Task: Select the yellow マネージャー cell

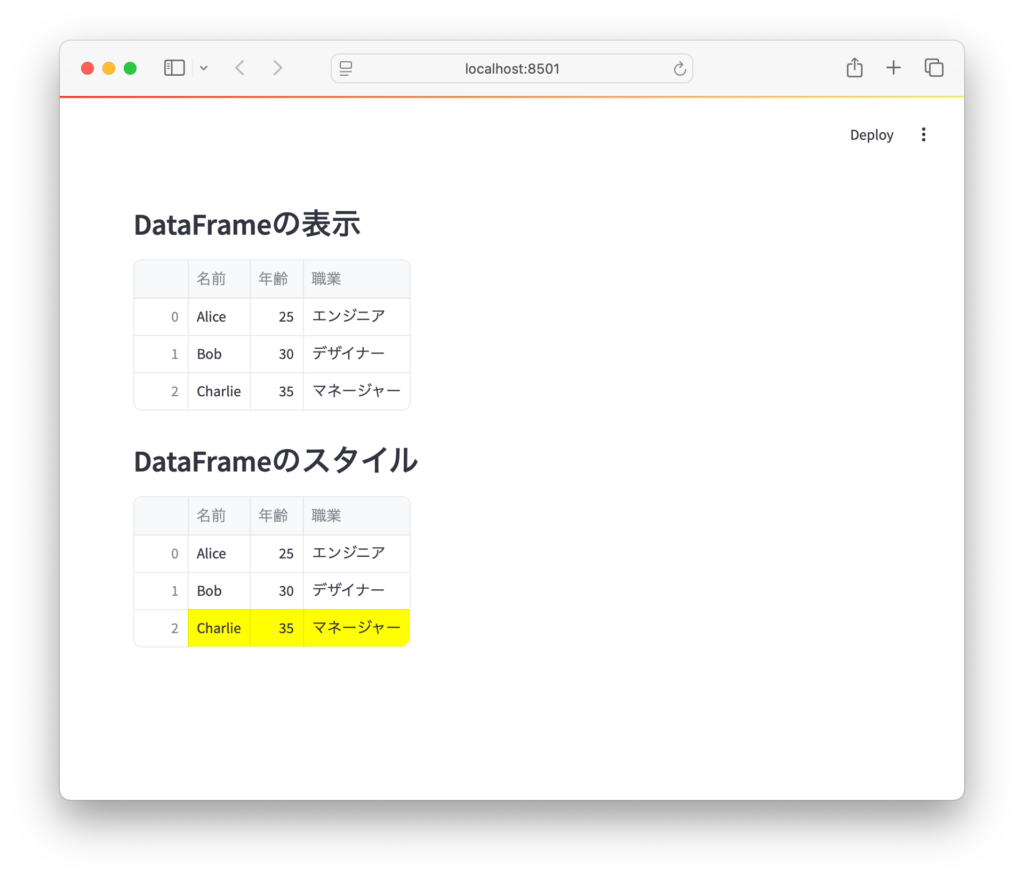Action: [x=356, y=628]
